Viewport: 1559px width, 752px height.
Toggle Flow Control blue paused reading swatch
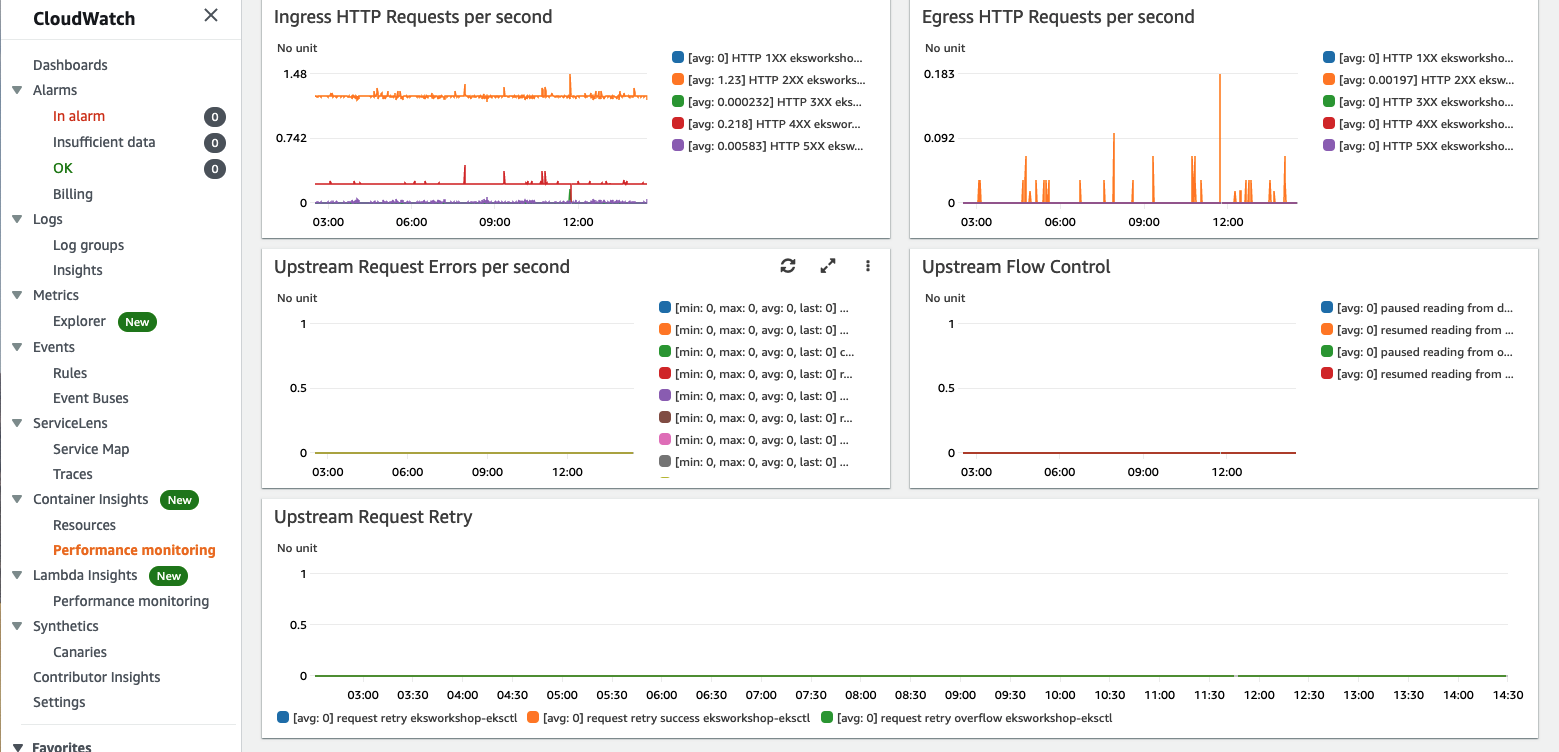1328,308
